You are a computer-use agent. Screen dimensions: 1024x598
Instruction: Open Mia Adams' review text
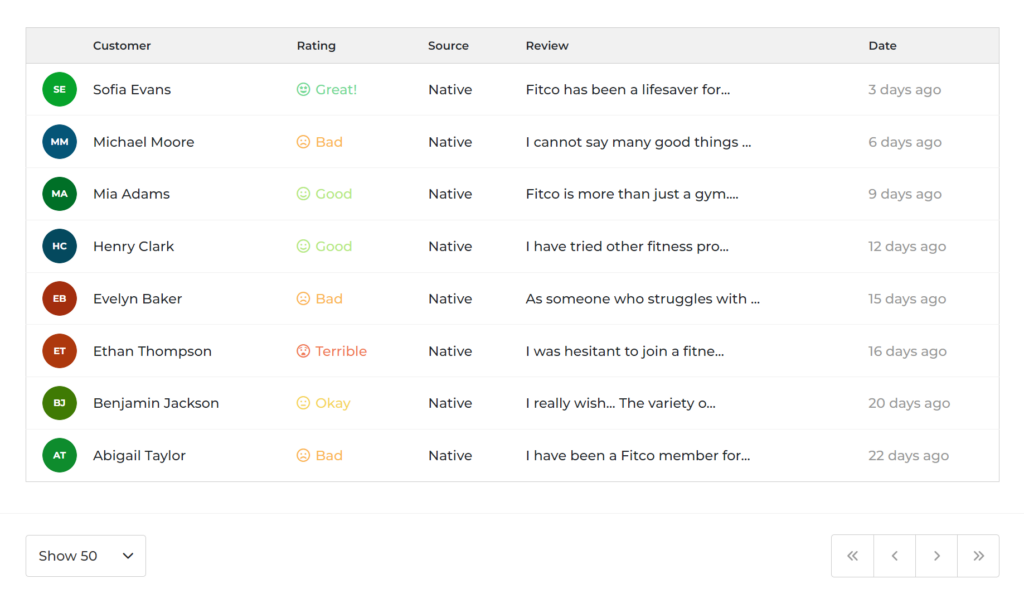(632, 194)
